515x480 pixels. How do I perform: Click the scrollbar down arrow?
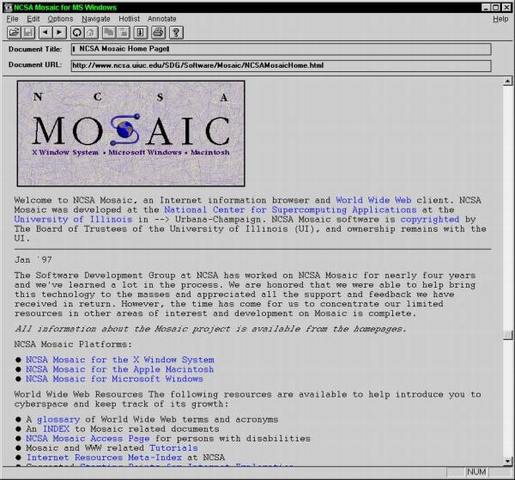pos(508,461)
